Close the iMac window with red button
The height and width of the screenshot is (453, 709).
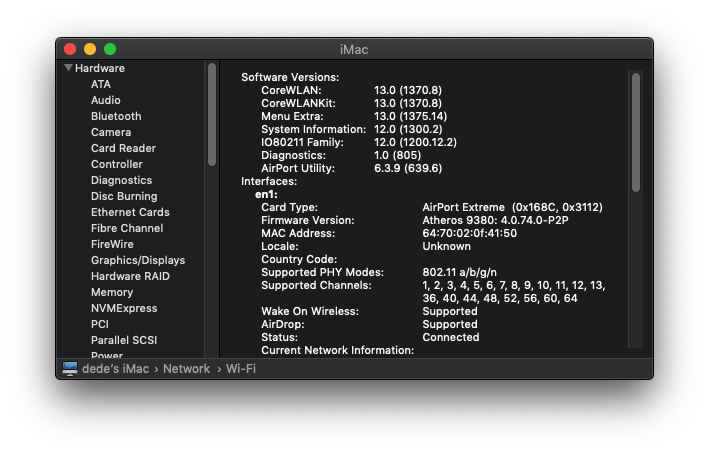coord(70,49)
